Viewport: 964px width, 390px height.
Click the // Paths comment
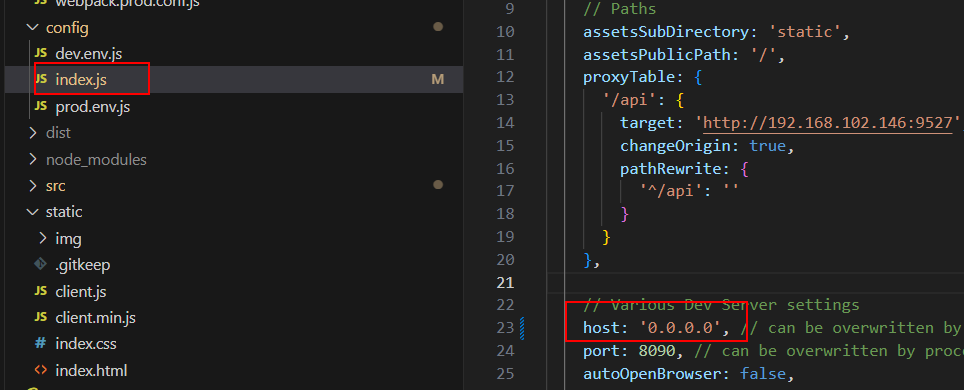pos(620,9)
